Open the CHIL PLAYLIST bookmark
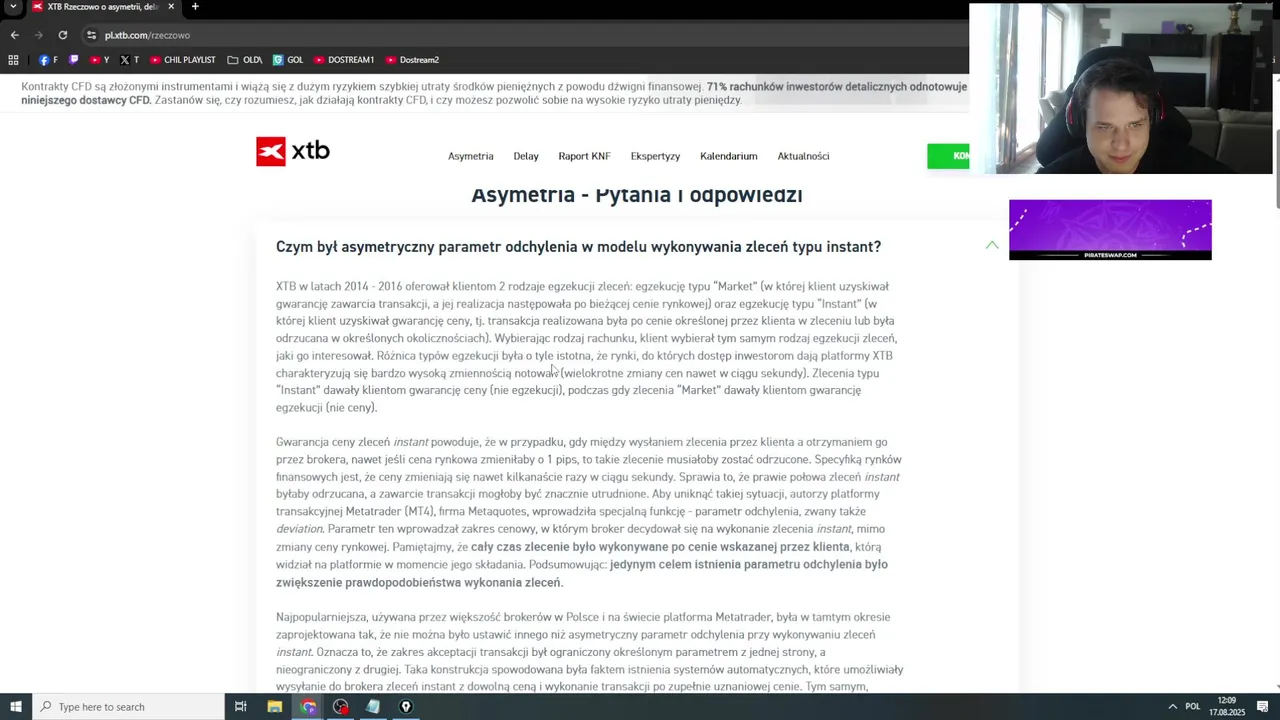The width and height of the screenshot is (1280, 720). pos(183,60)
